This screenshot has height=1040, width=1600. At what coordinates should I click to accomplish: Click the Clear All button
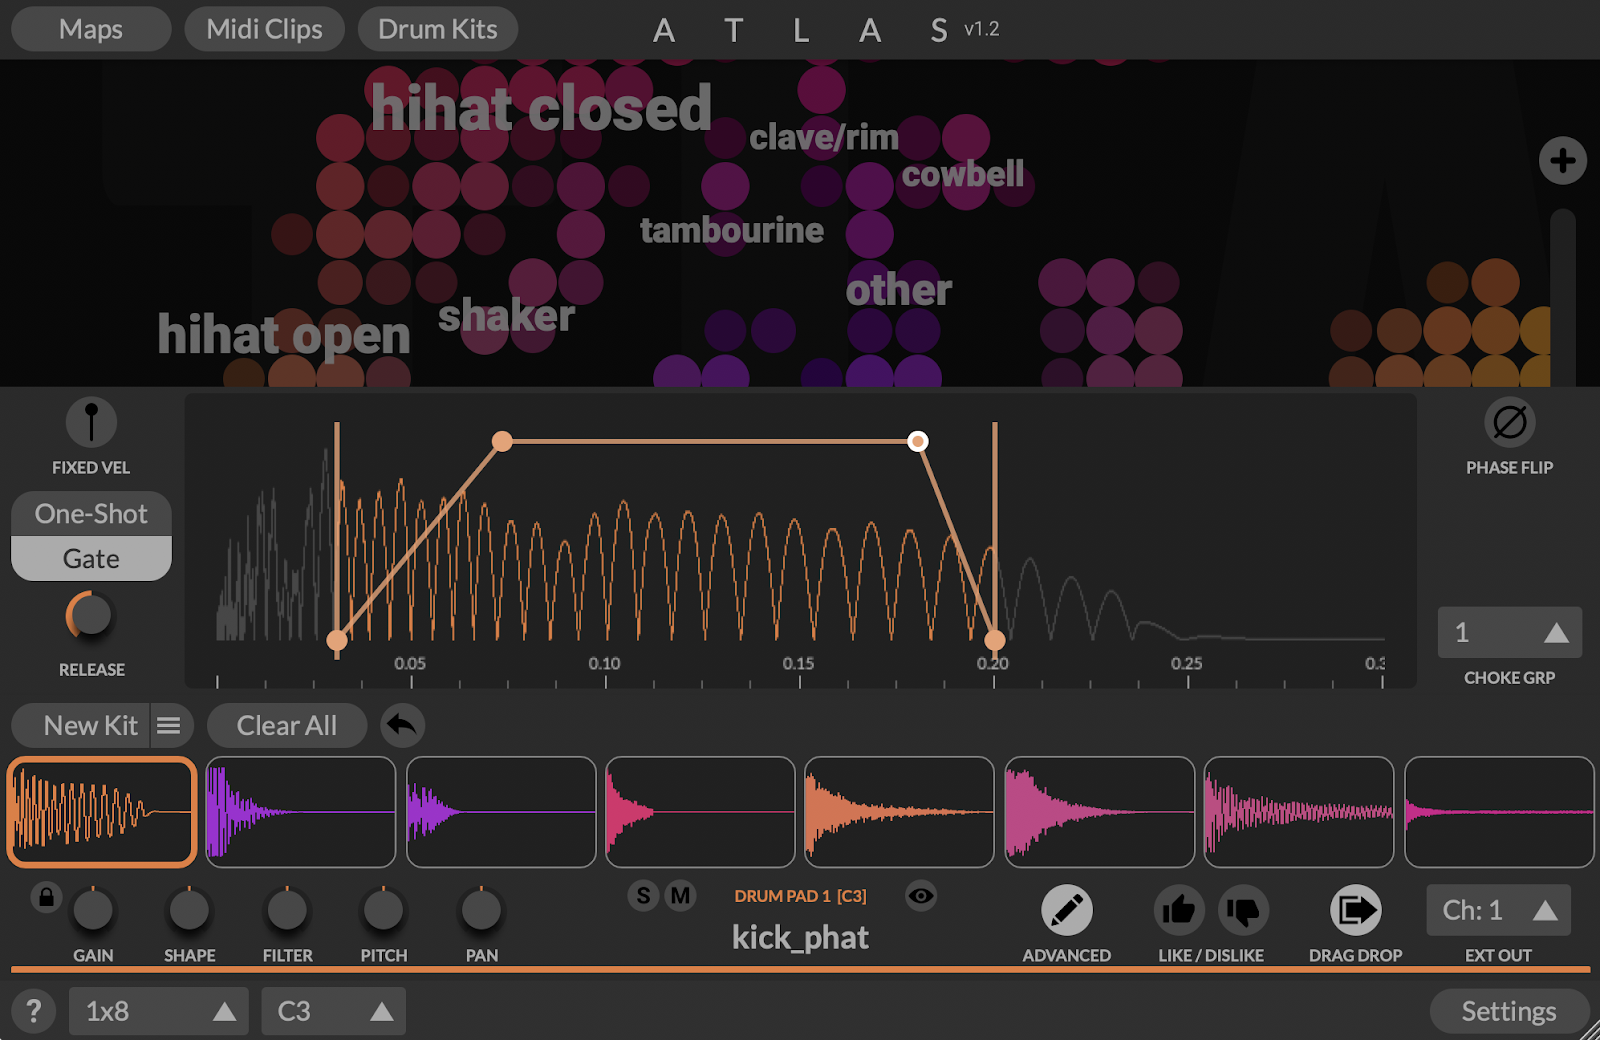287,726
